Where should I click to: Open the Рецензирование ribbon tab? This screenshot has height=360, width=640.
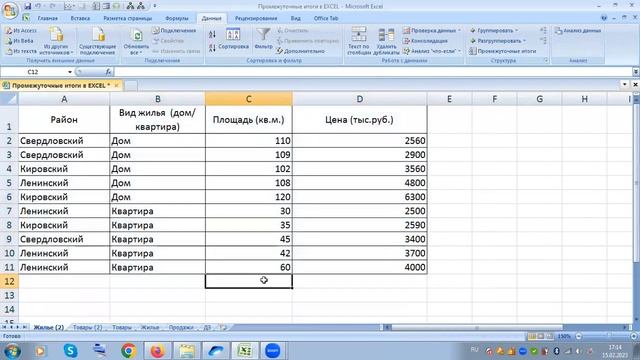tap(256, 18)
